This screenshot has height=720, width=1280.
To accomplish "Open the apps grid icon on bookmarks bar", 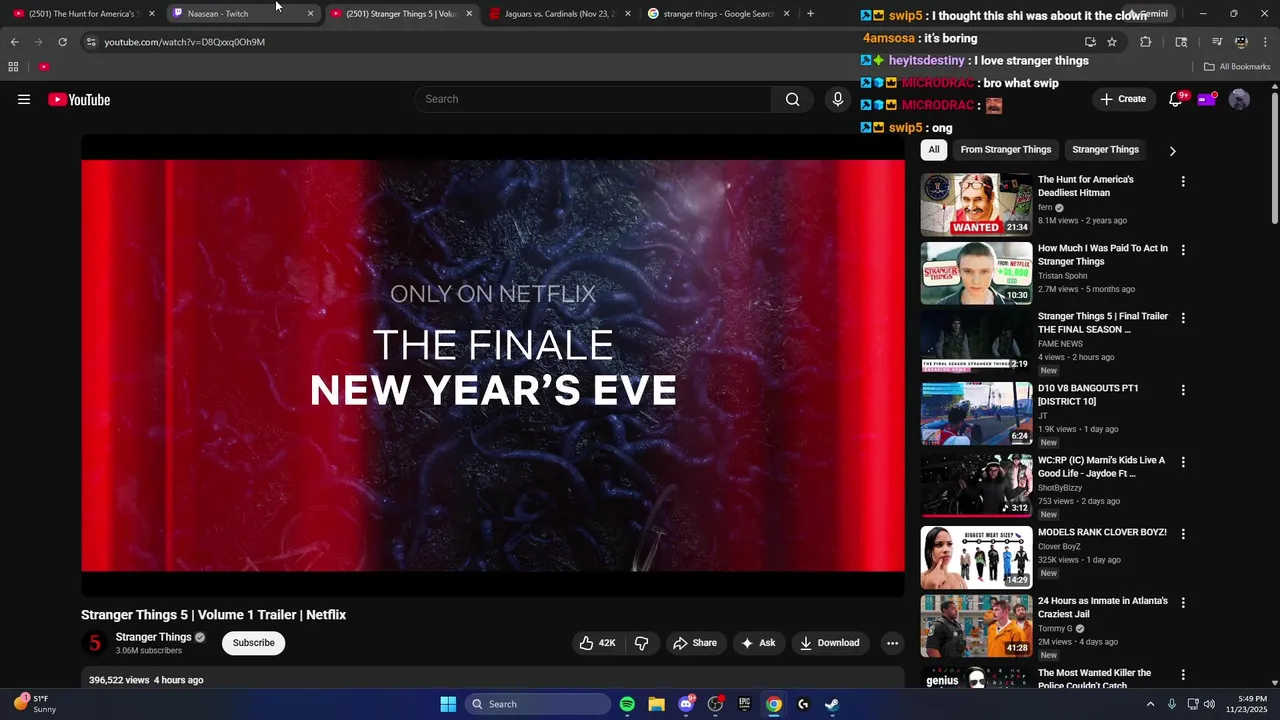I will point(13,67).
